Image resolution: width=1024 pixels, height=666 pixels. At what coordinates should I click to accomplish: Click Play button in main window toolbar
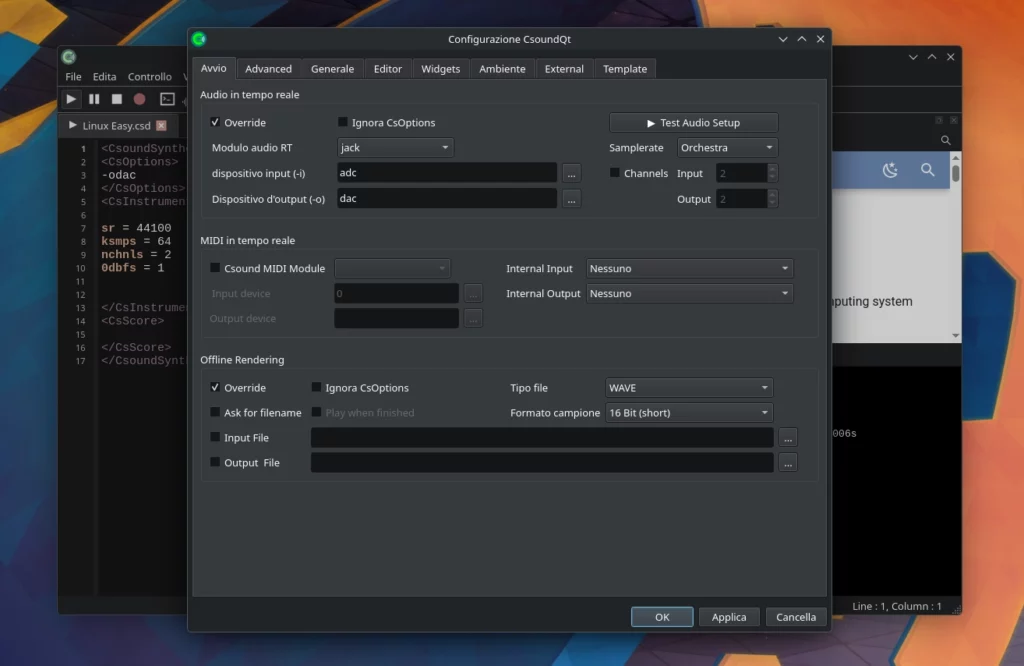(x=71, y=99)
